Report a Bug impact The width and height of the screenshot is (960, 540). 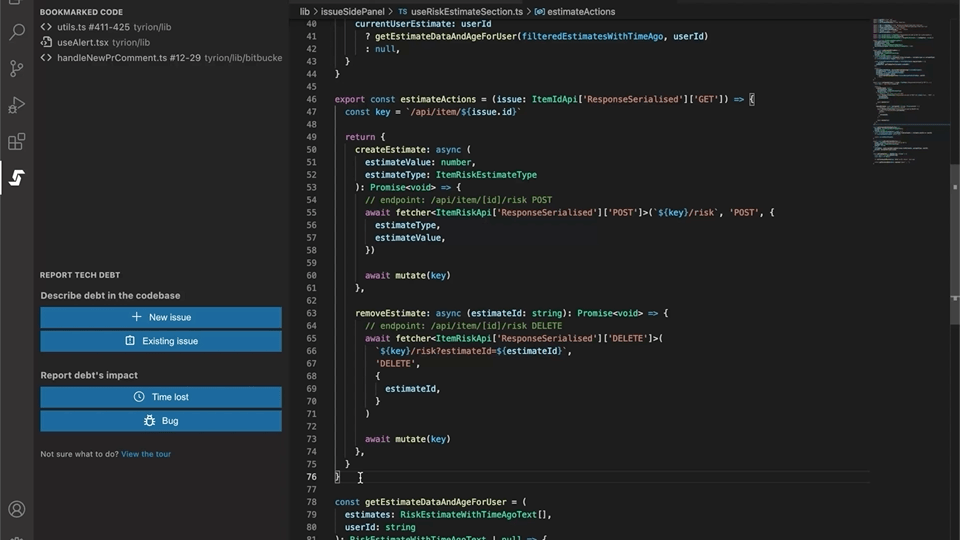coord(161,421)
